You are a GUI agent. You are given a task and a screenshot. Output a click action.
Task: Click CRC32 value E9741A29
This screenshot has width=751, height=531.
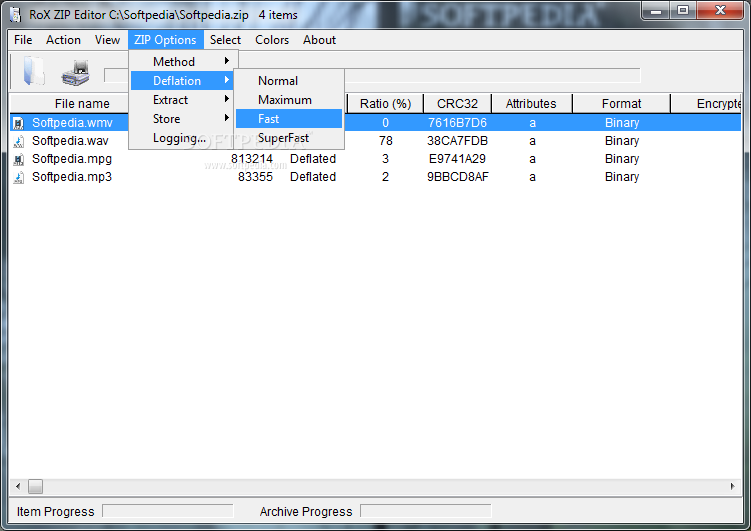(x=457, y=158)
